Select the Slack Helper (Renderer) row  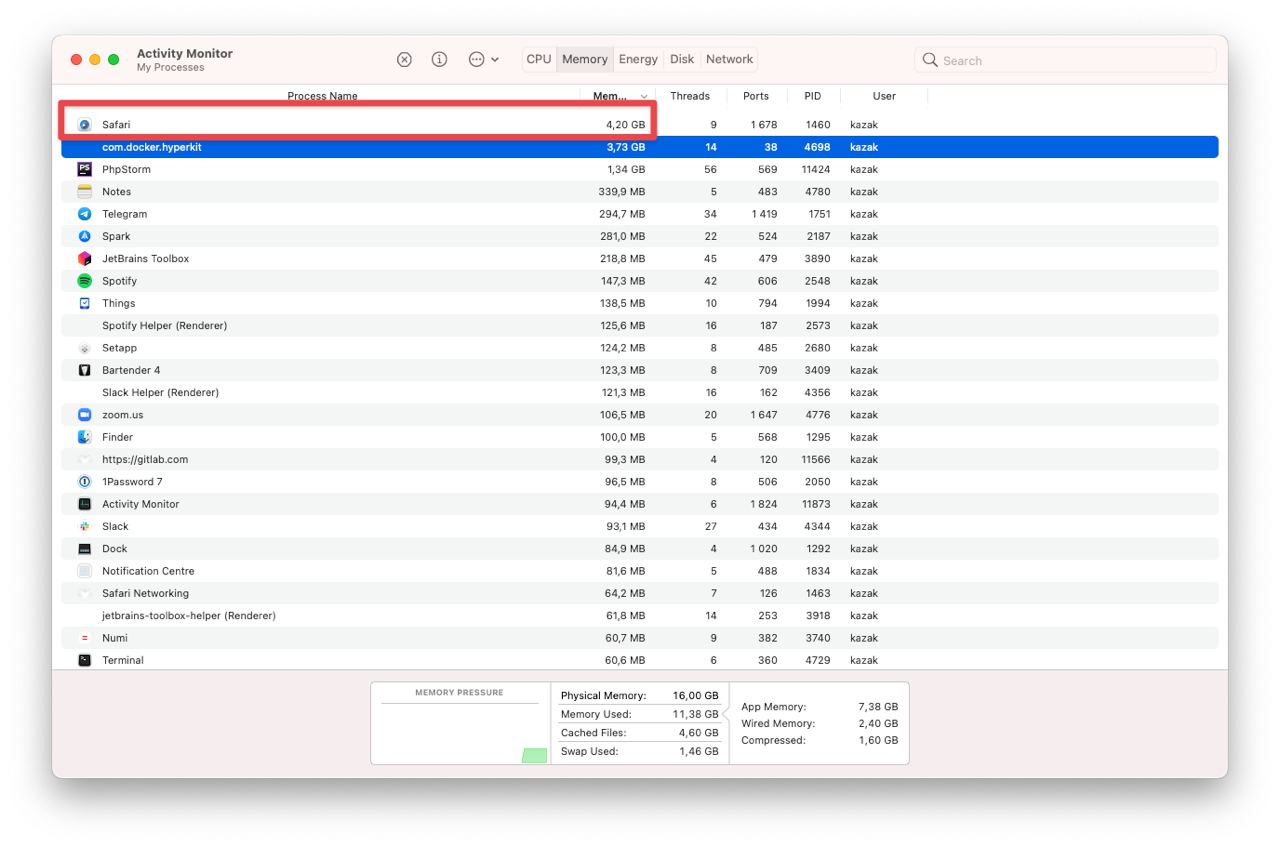pyautogui.click(x=640, y=393)
